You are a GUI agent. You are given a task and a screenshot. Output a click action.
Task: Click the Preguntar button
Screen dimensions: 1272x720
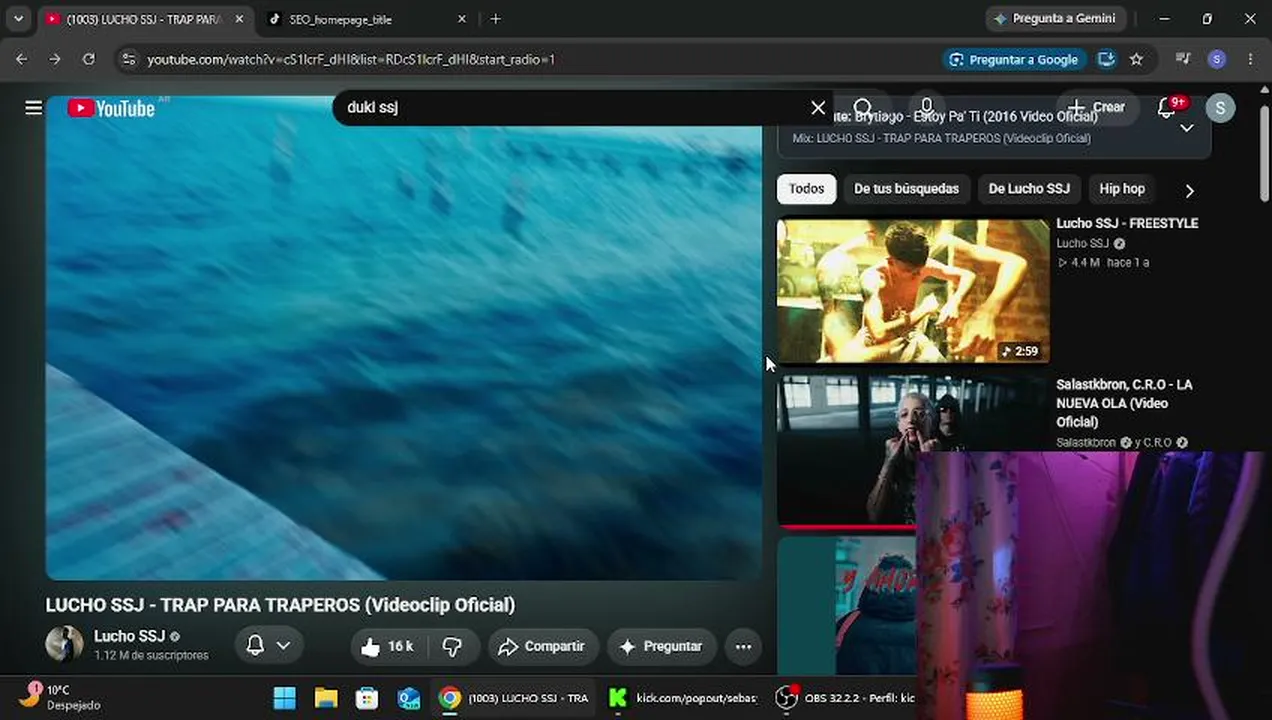[661, 647]
